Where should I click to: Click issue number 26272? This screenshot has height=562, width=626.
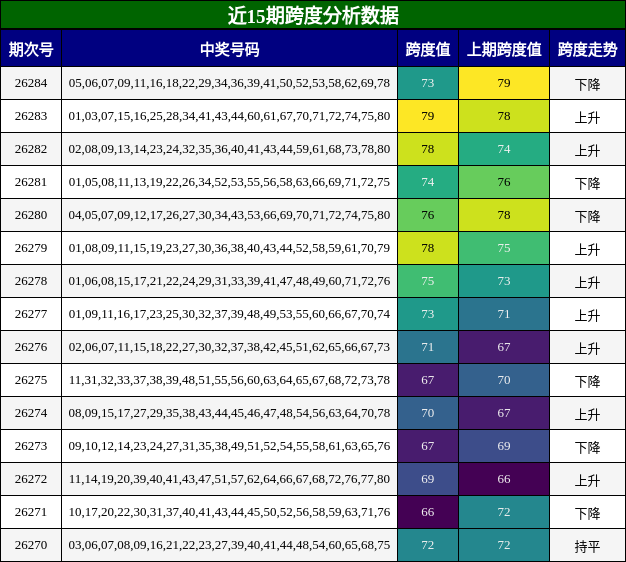(x=31, y=479)
